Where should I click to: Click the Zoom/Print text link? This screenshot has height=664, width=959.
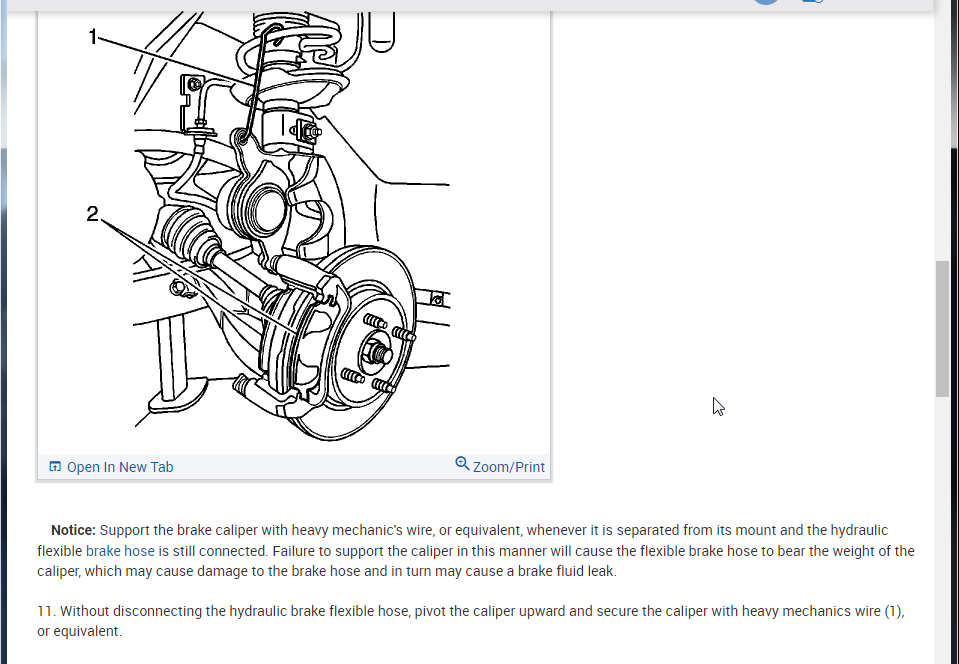click(x=508, y=467)
